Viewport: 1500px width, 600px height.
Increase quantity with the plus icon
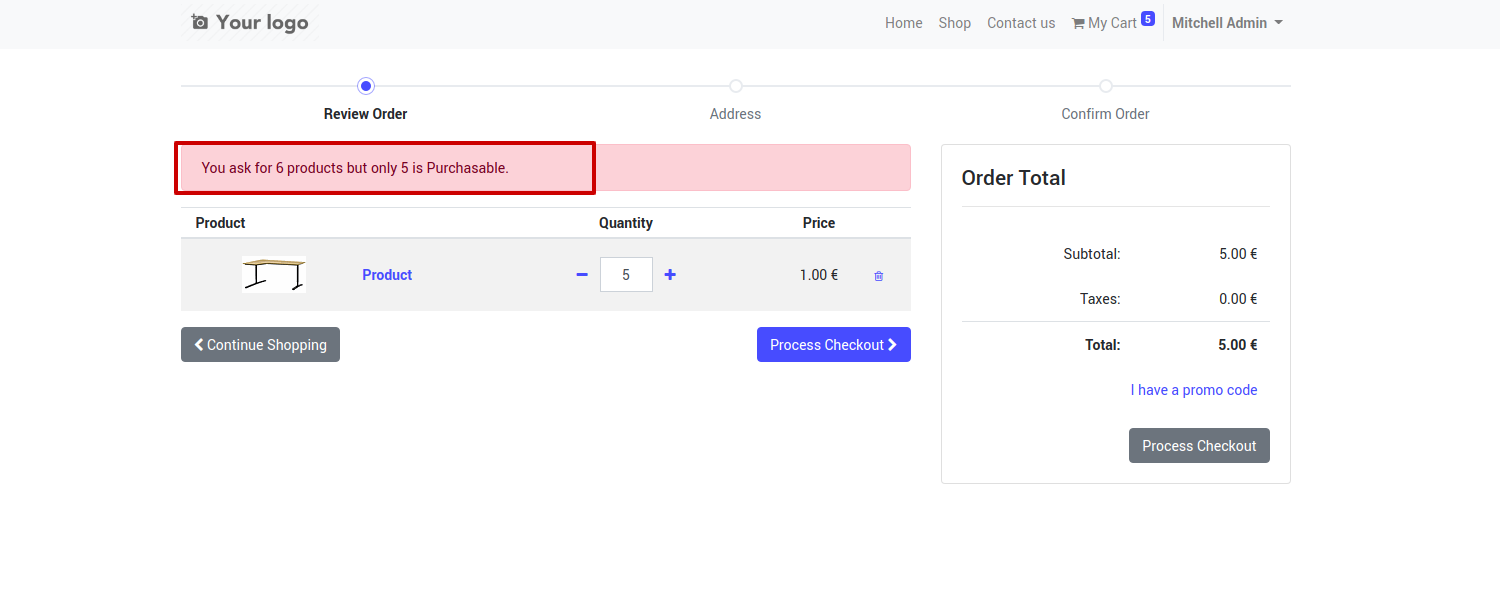pos(670,275)
